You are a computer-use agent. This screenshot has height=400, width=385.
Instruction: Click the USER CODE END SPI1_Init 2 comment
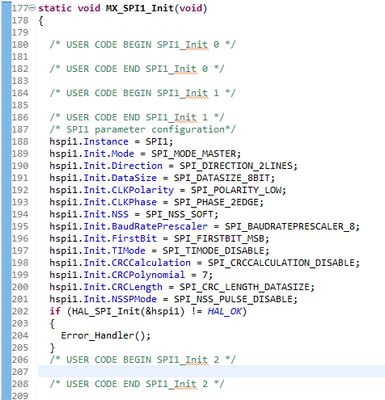137,384
